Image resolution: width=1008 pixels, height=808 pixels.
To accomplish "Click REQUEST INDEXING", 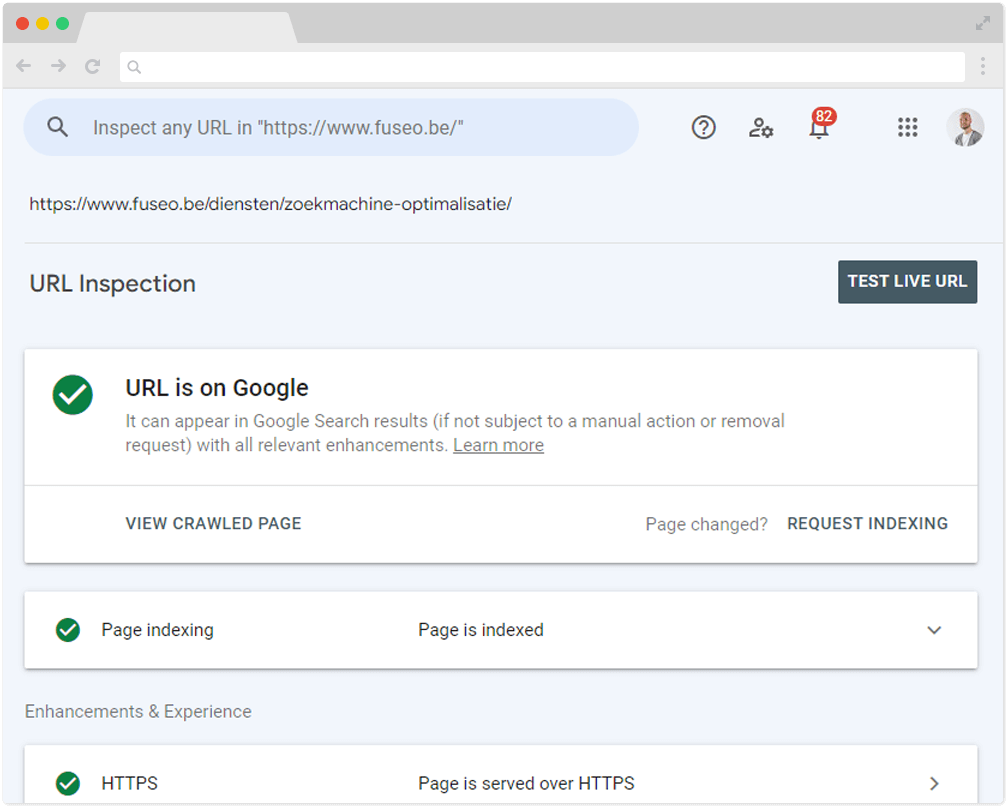I will (x=867, y=524).
